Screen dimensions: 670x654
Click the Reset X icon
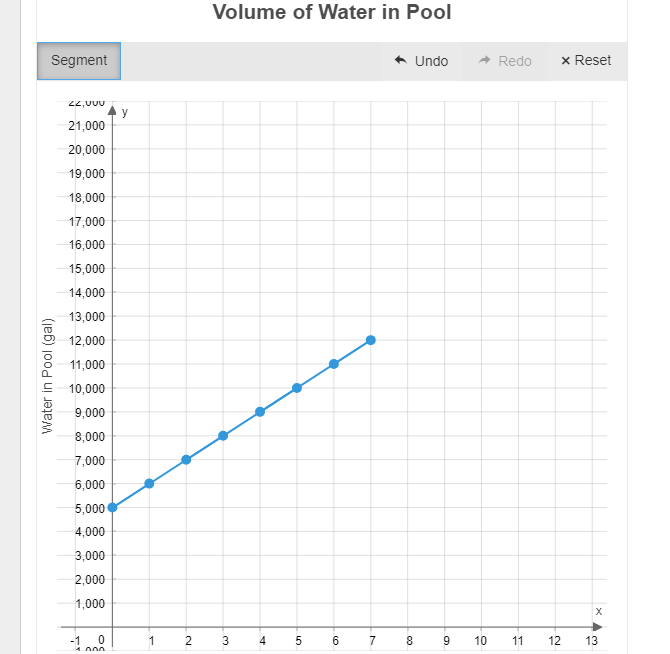(565, 61)
